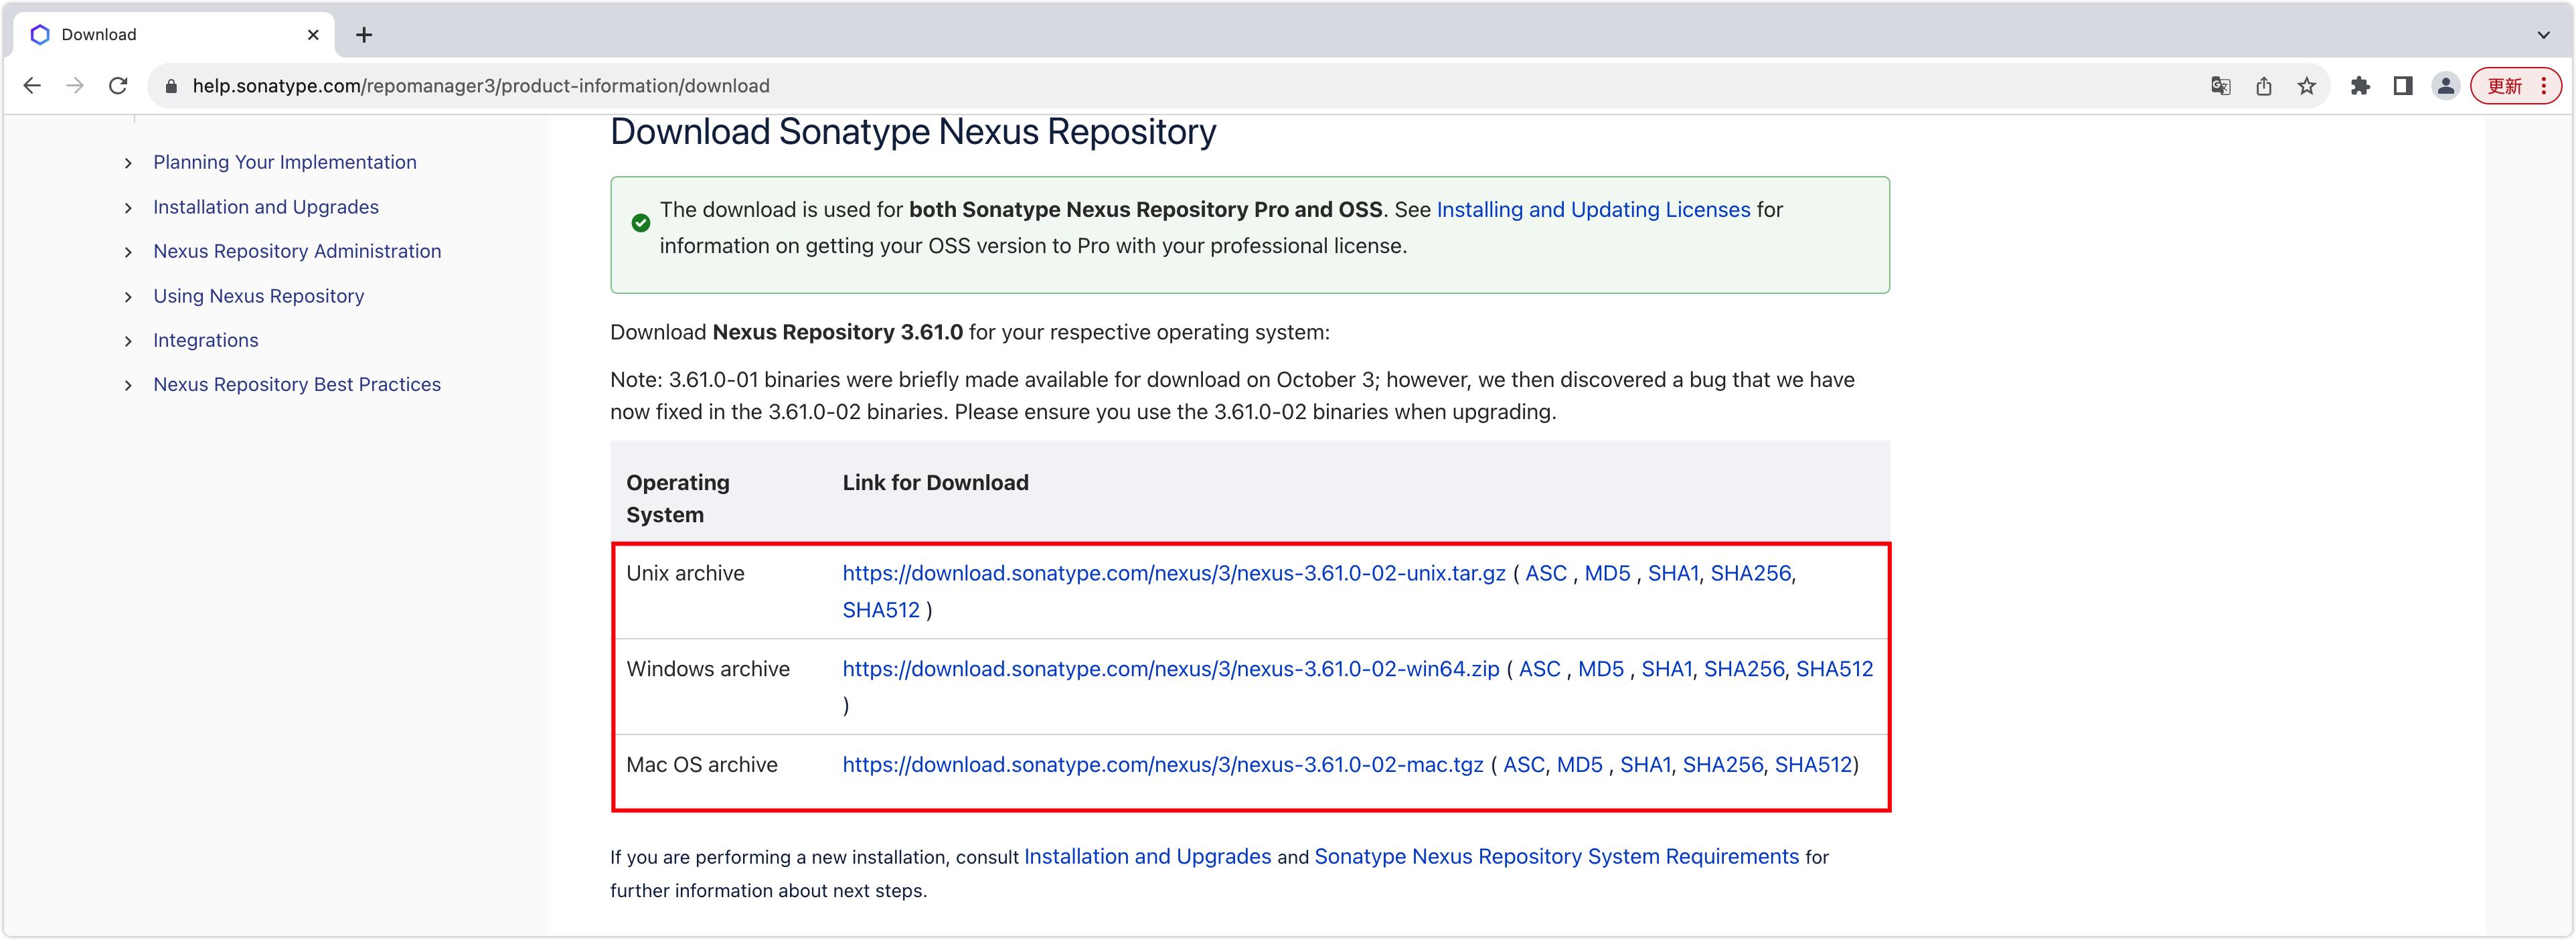Open Installing and Updating Licenses link
2576x940 pixels.
(1593, 210)
